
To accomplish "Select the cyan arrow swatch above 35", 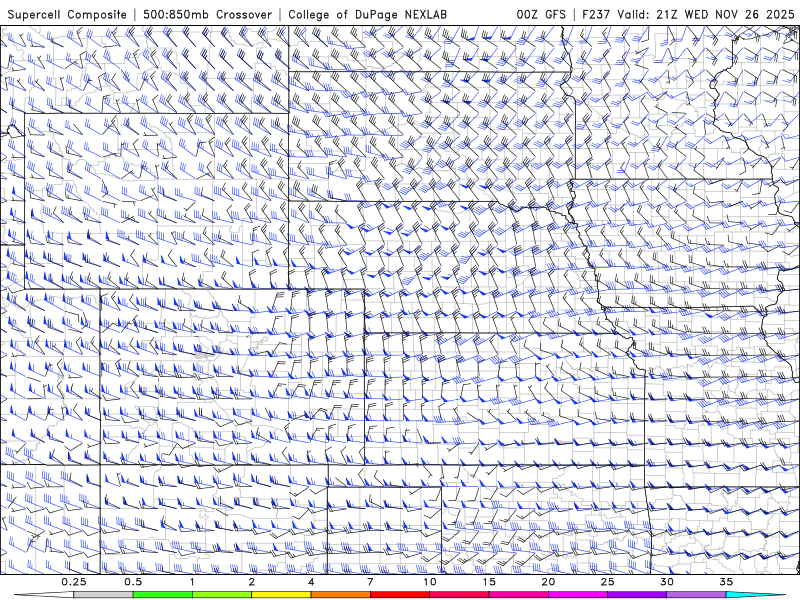I will point(756,595).
